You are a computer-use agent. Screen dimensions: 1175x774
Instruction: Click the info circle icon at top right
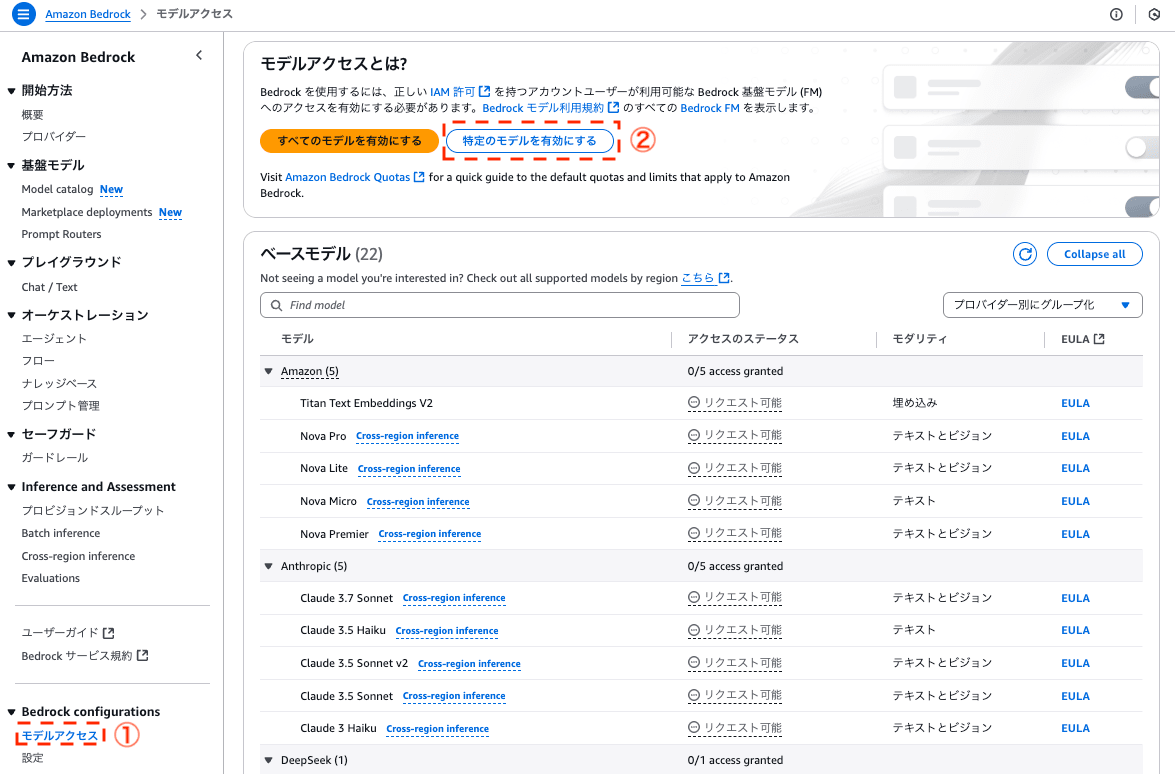pos(1116,14)
